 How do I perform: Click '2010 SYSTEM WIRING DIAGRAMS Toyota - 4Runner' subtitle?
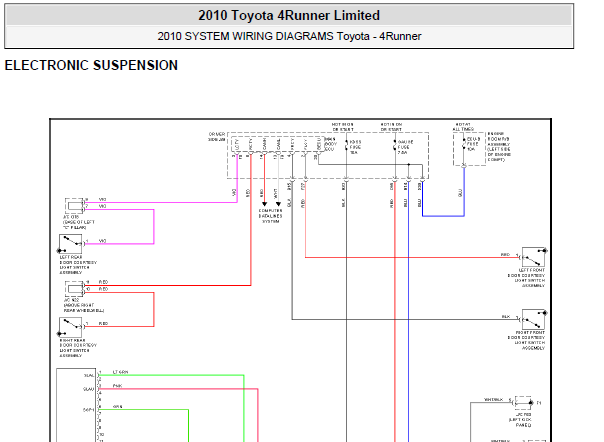point(289,36)
